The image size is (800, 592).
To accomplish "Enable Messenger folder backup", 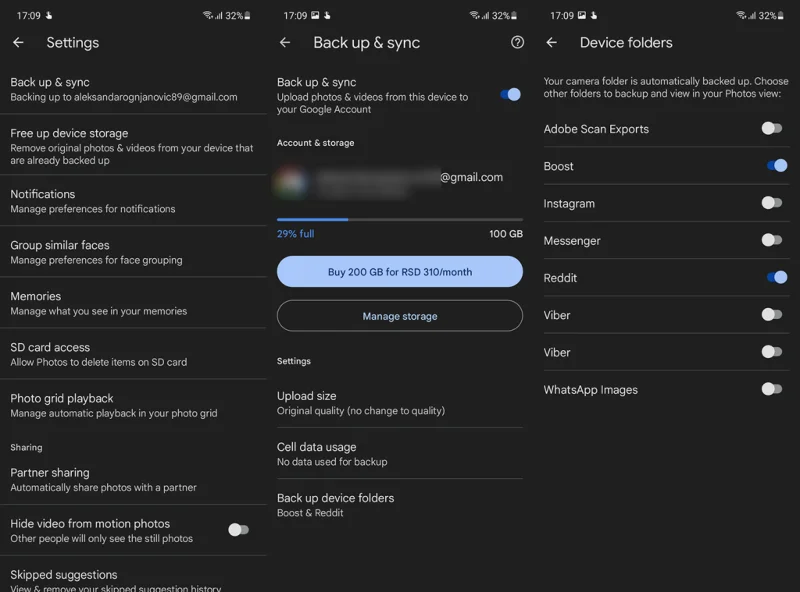I will [x=771, y=240].
